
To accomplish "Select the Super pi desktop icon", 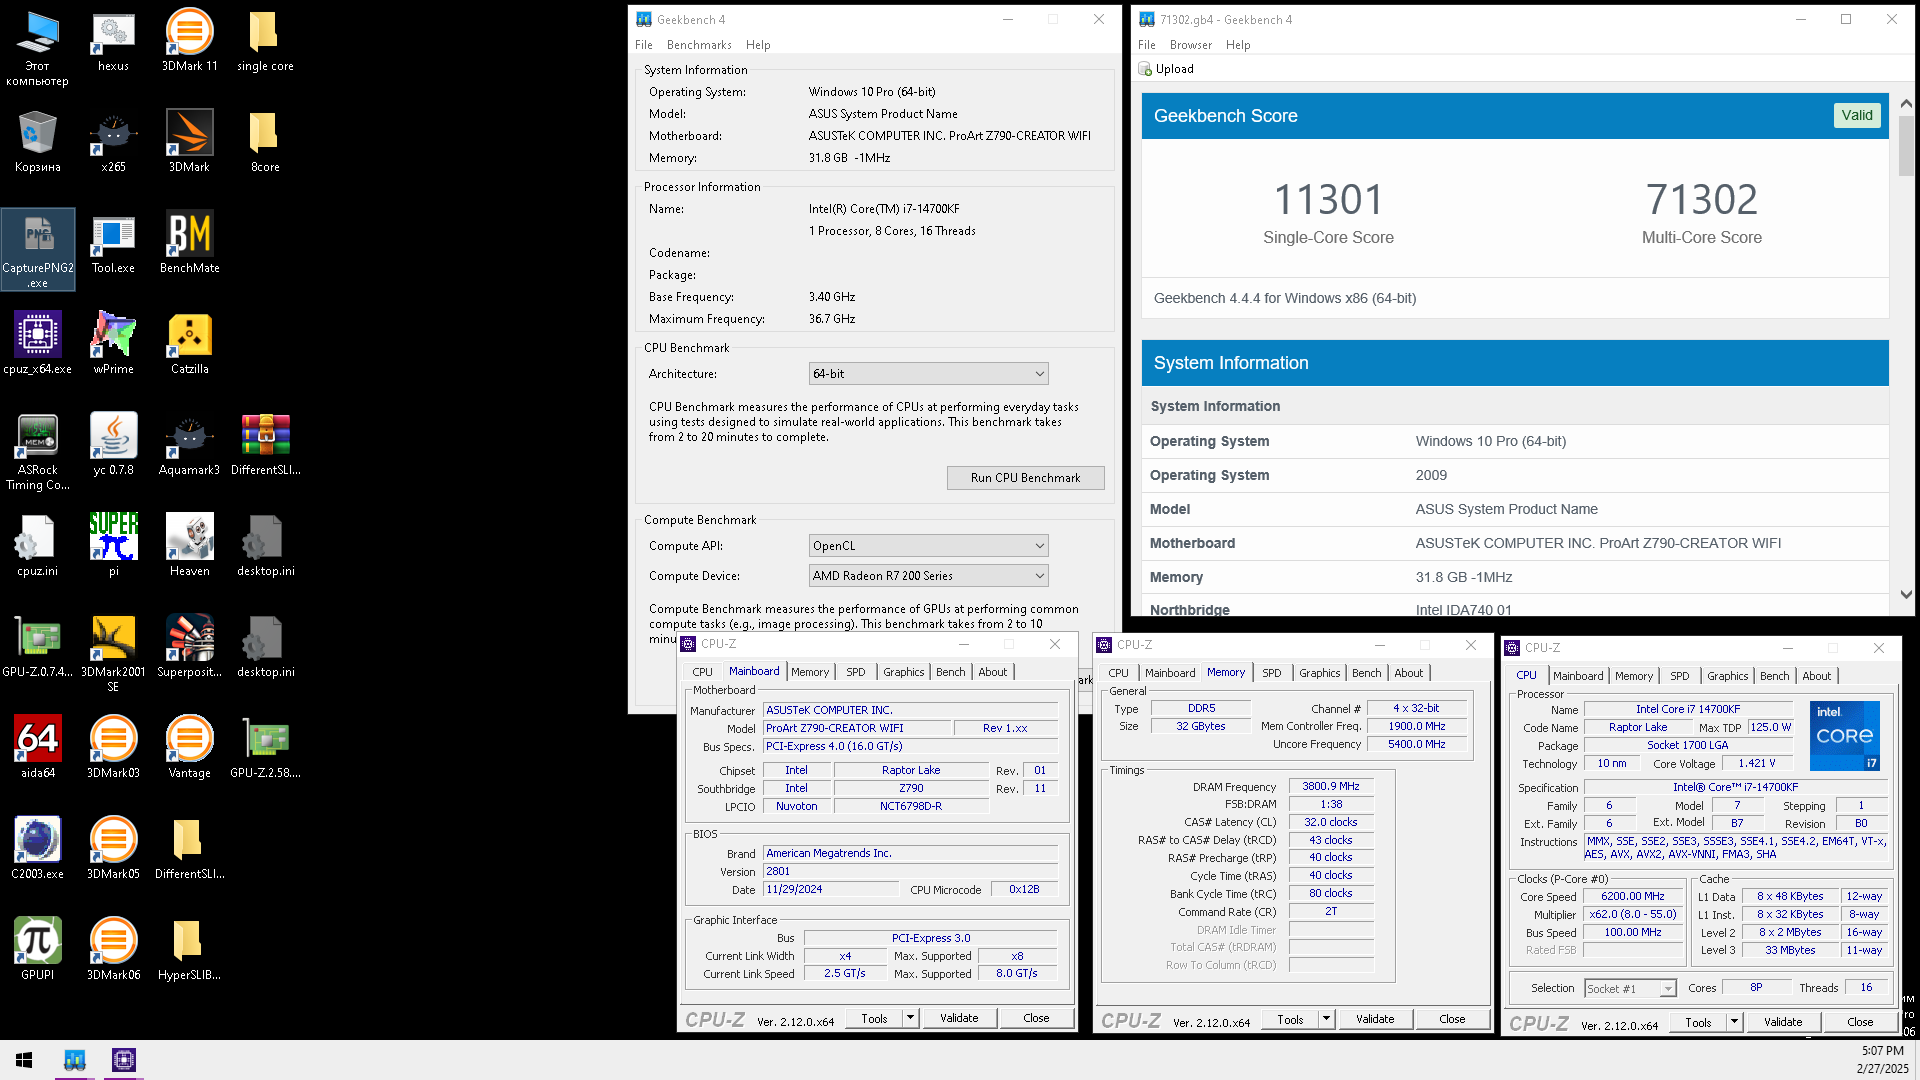I will pos(113,545).
